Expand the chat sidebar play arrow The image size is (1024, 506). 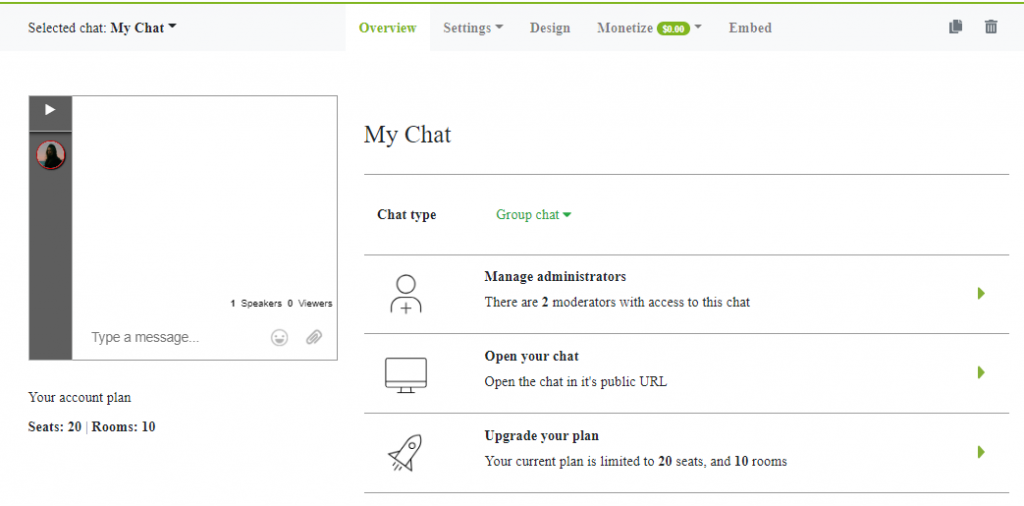50,110
